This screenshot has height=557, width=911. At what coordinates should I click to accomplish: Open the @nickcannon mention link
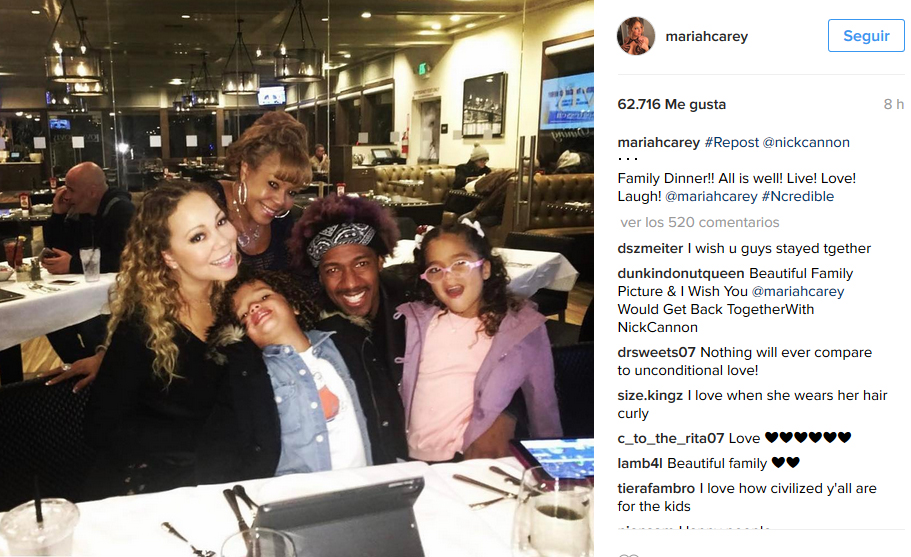coord(806,142)
